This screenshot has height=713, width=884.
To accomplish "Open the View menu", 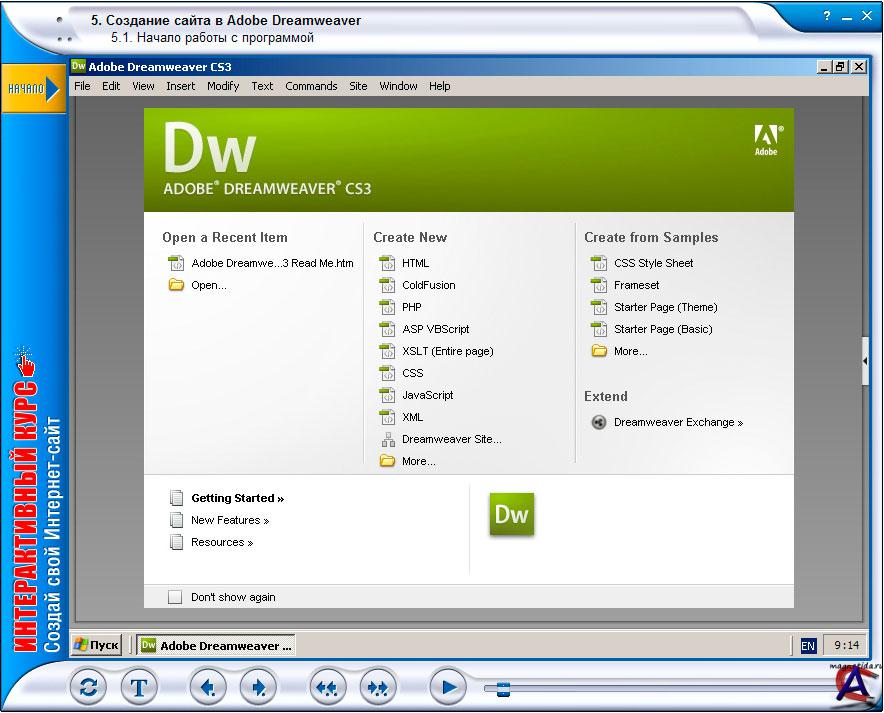I will (143, 86).
